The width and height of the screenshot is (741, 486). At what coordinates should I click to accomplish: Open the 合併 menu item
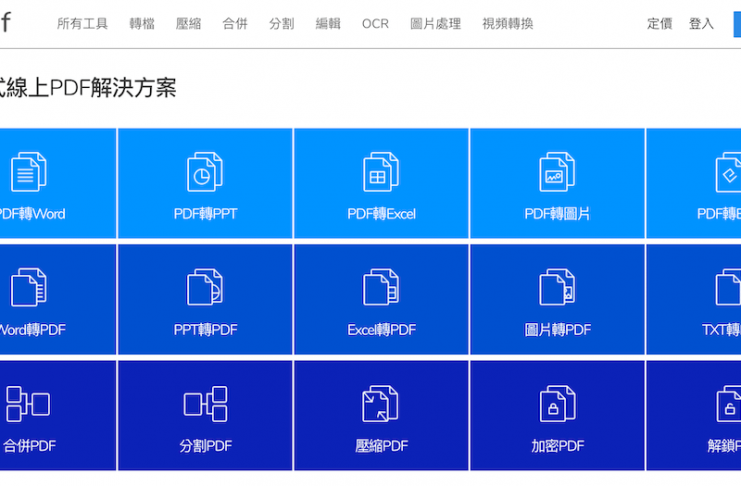(235, 24)
